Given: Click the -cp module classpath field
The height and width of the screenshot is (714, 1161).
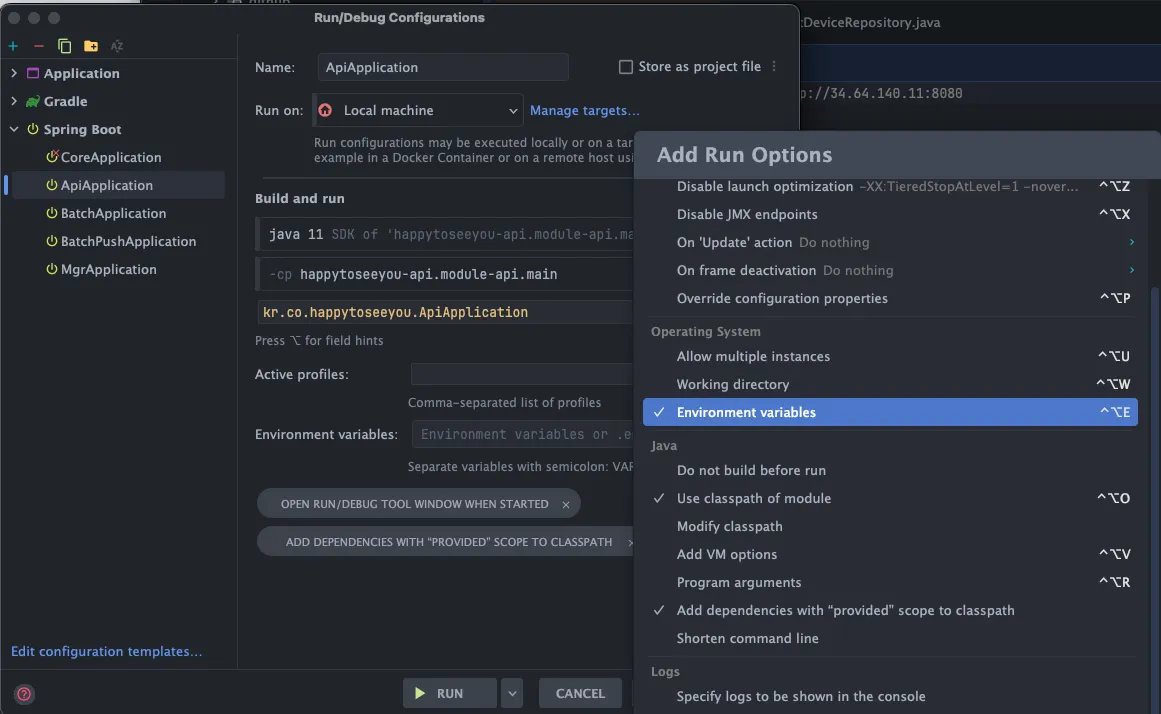Looking at the screenshot, I should (x=444, y=274).
